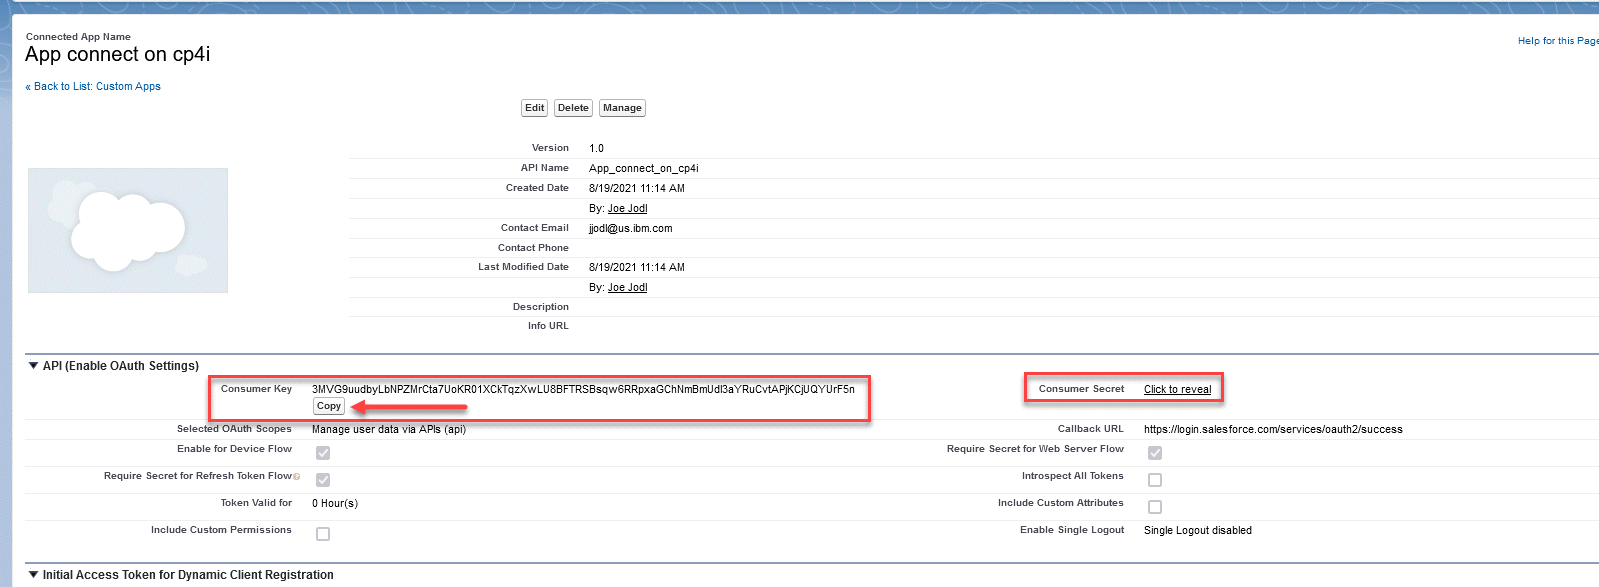Click the cloud app logo image

coord(128,230)
